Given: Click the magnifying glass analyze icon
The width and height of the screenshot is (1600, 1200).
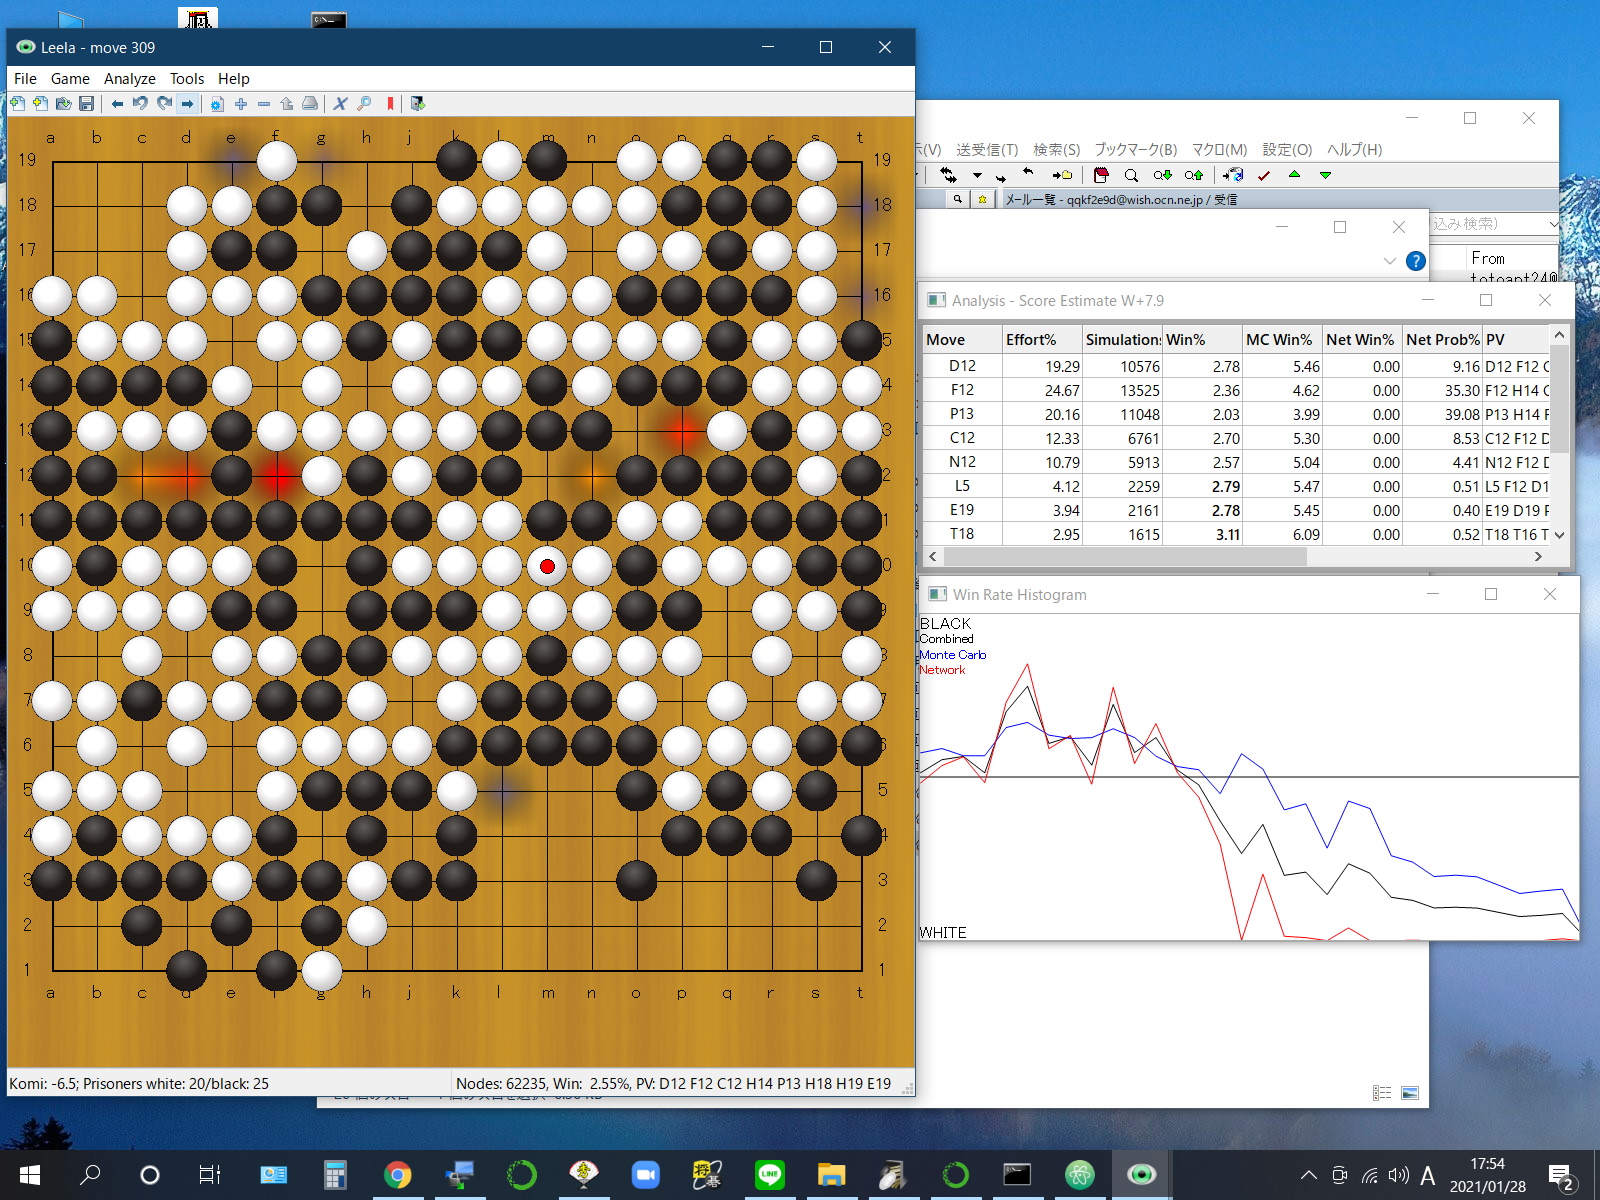Looking at the screenshot, I should click(364, 104).
